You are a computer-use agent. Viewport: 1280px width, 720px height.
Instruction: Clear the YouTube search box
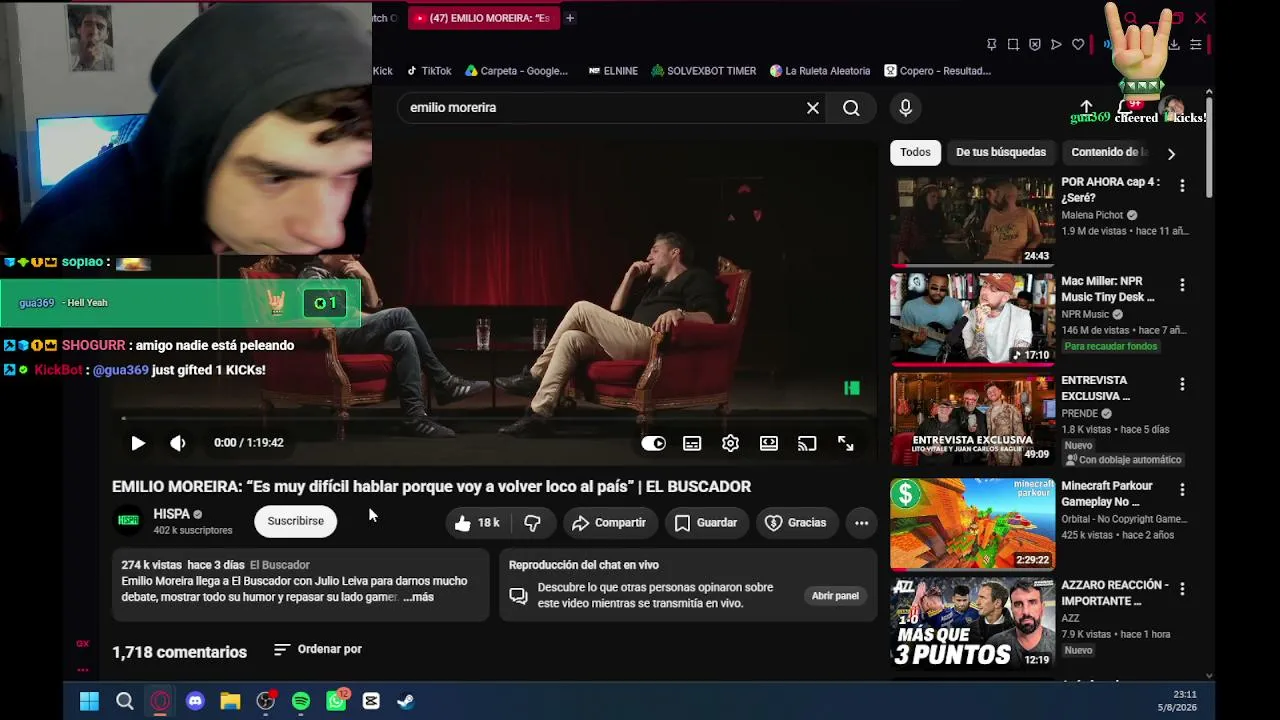(813, 108)
